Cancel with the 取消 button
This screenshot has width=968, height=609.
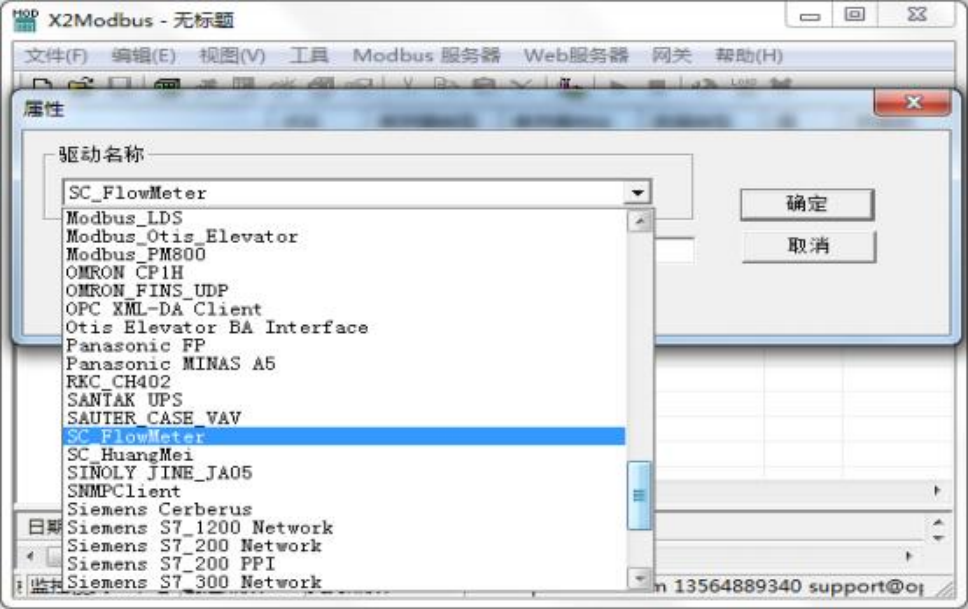[x=808, y=246]
